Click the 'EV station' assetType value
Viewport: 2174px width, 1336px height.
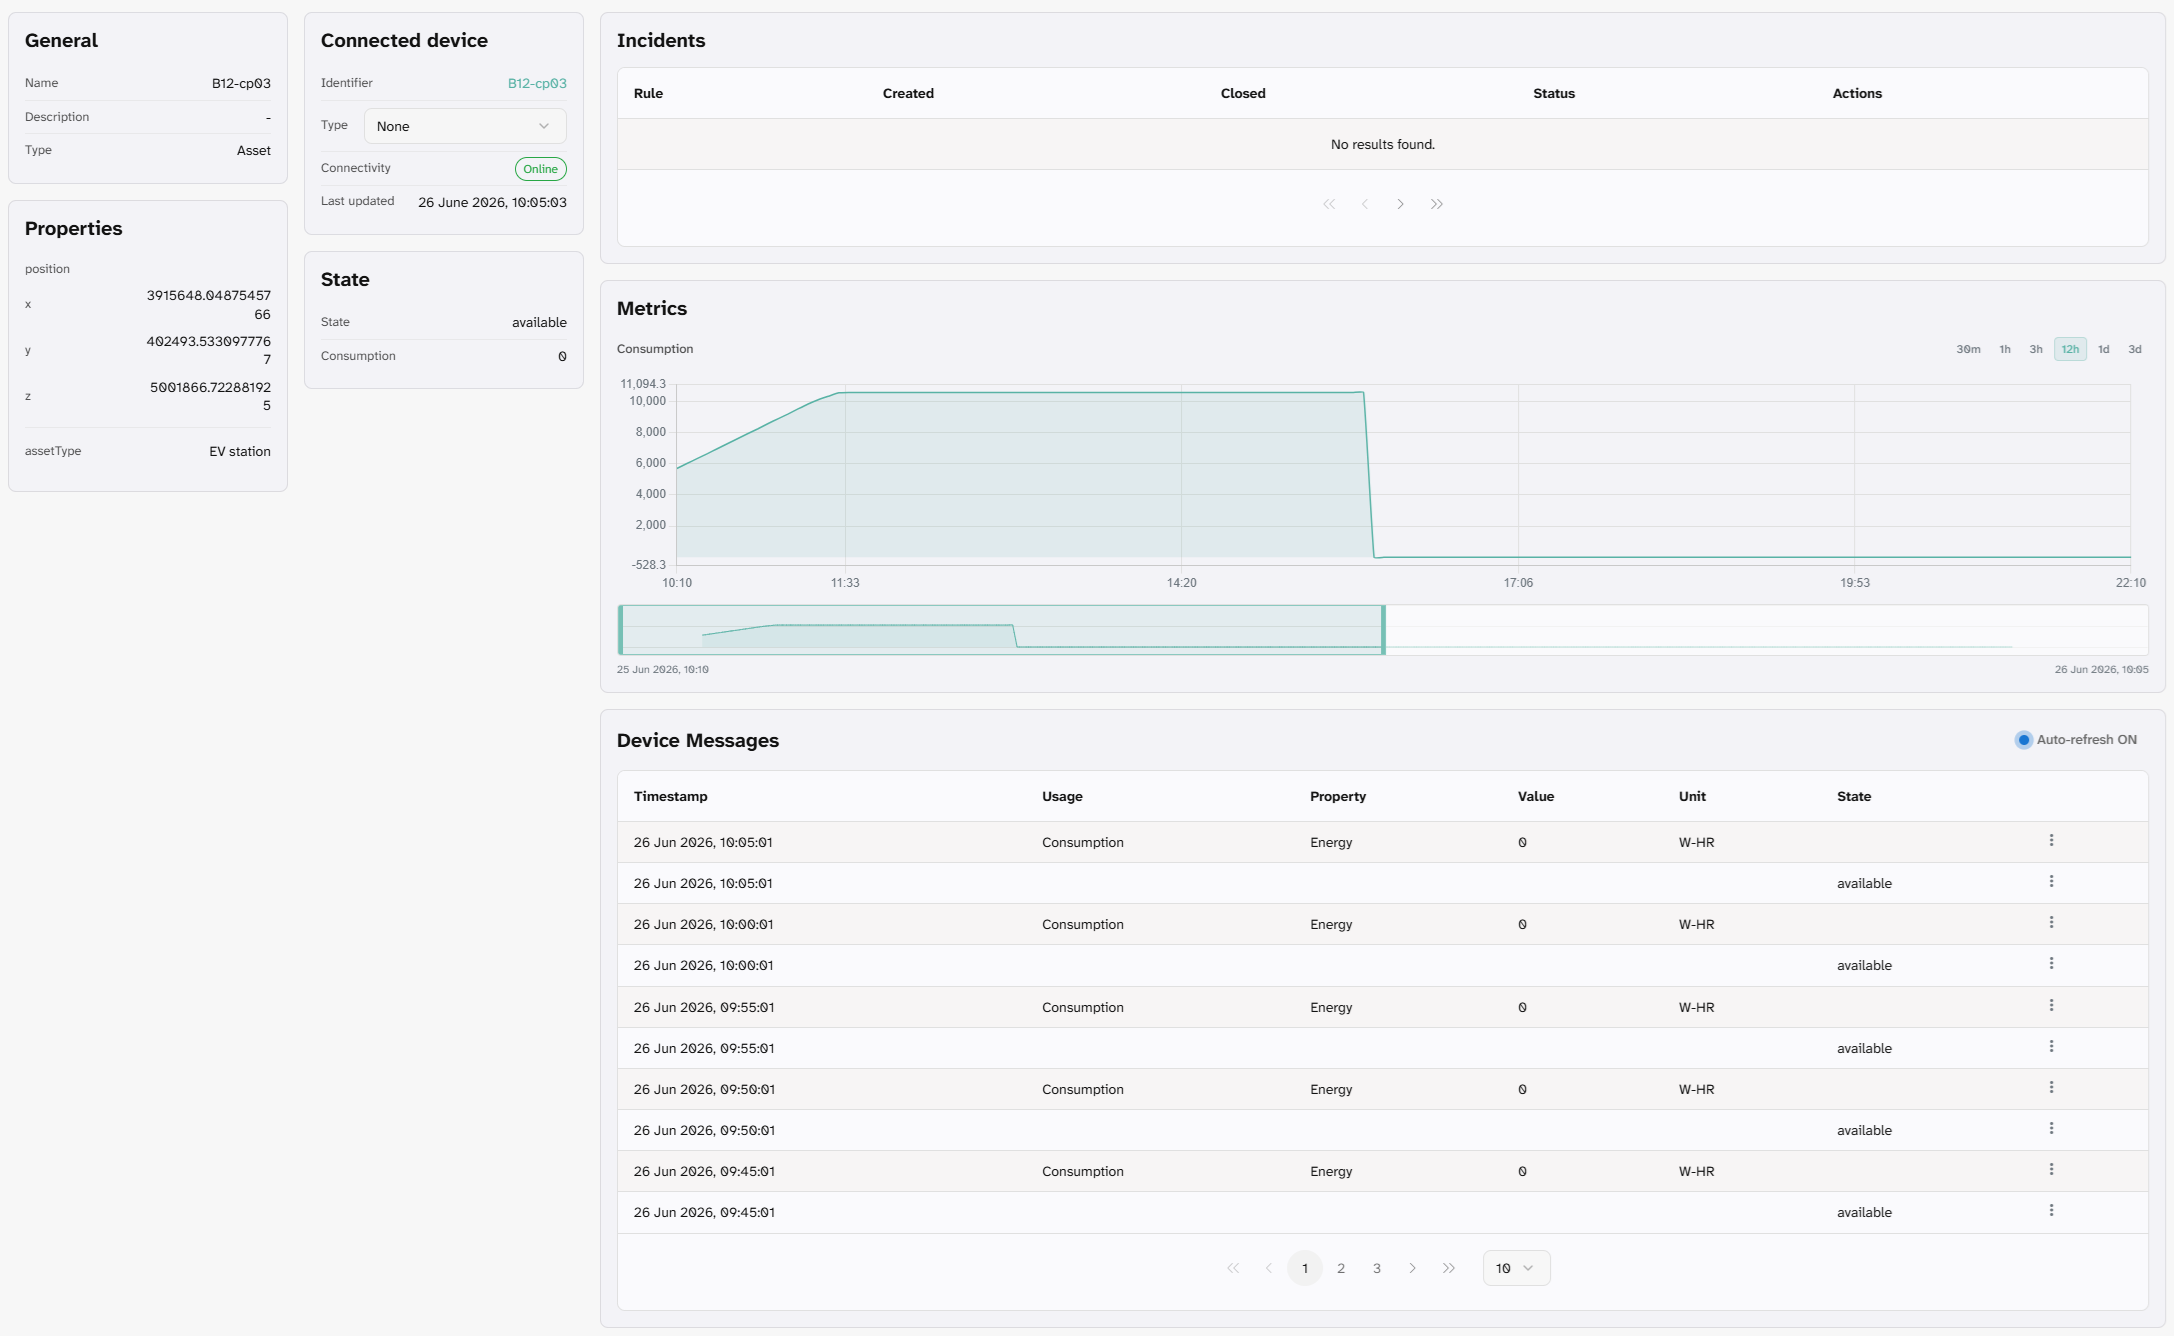(240, 451)
